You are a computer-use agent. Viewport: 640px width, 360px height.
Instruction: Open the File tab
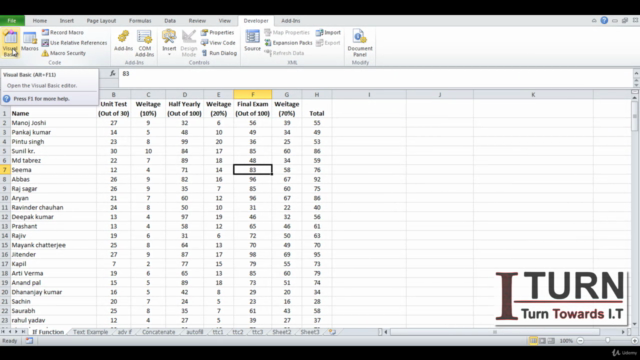12,20
